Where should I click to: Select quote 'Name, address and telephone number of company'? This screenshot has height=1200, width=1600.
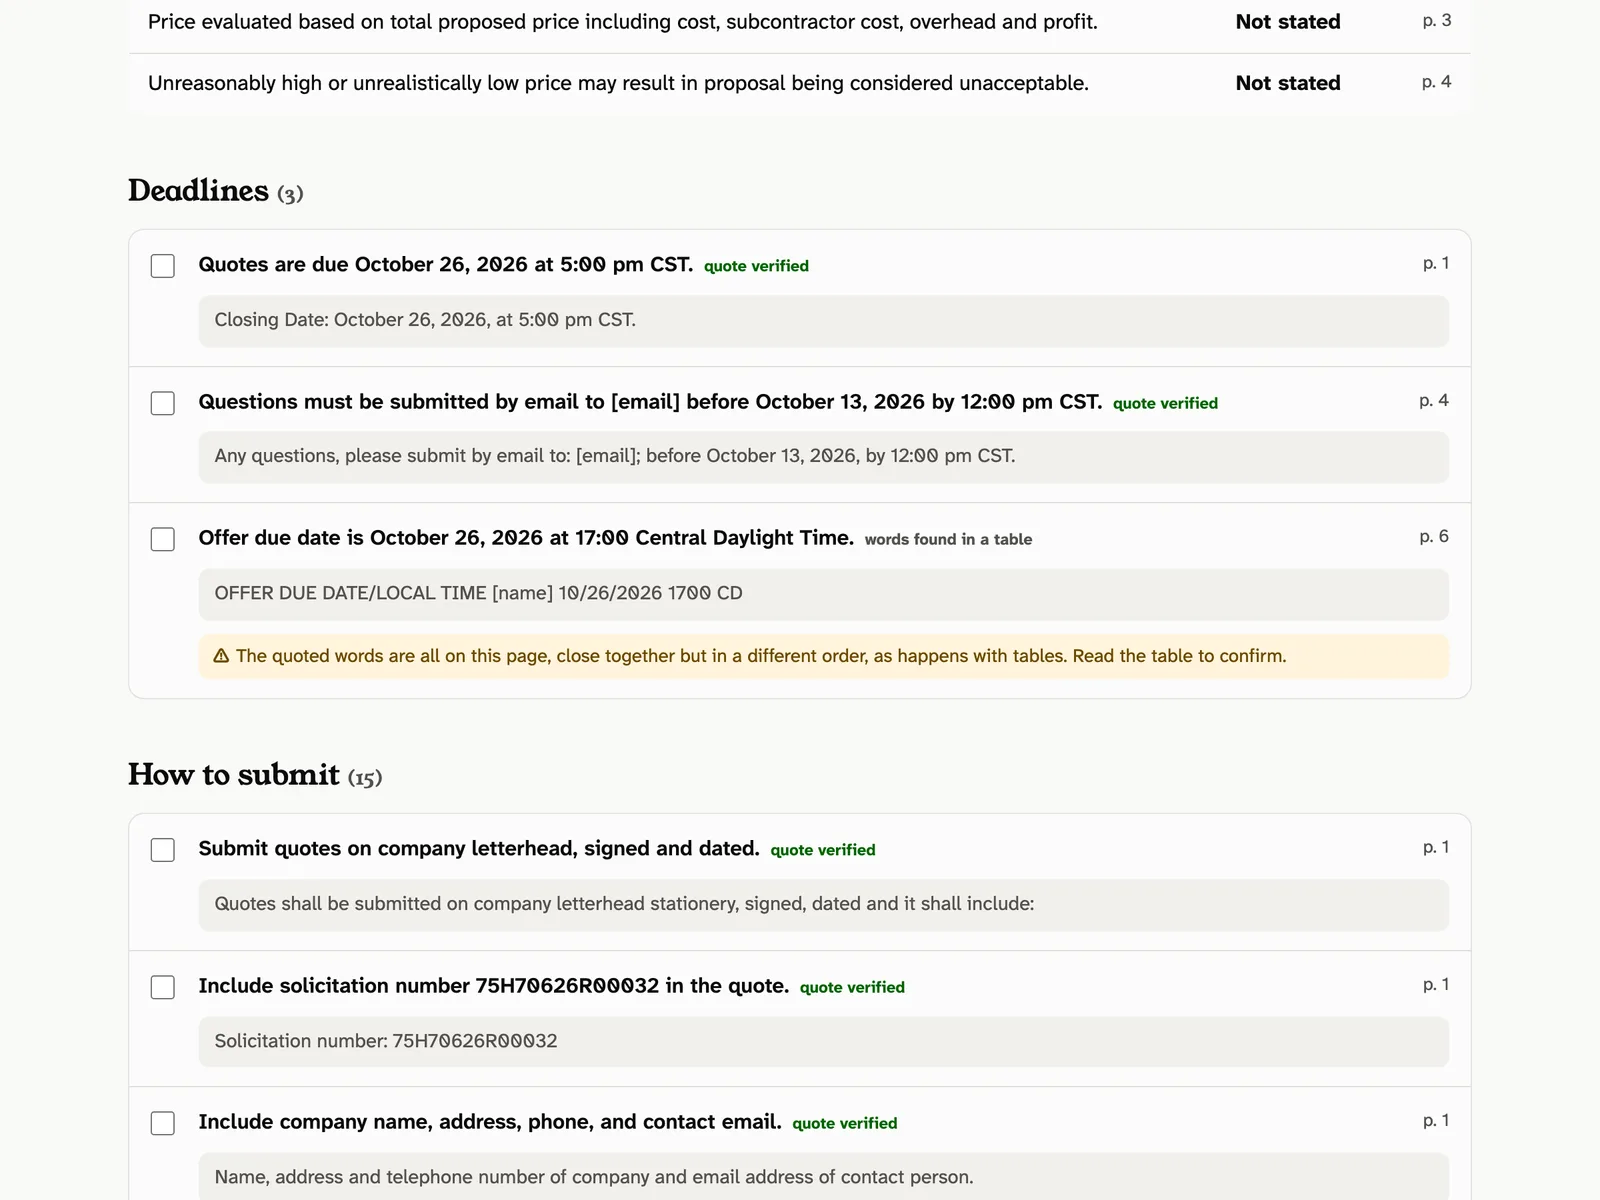point(824,1177)
